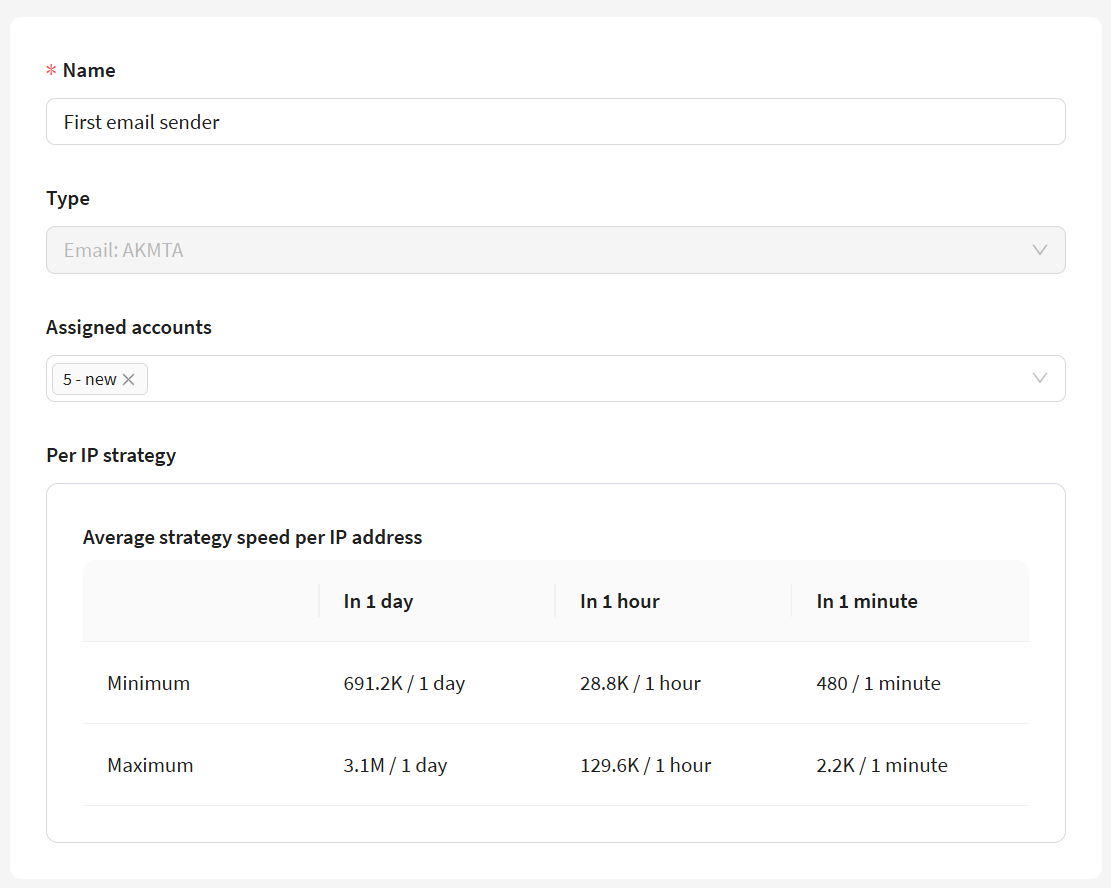The height and width of the screenshot is (888, 1111).
Task: Click the 2.2K / 1 minute cell
Action: point(881,765)
